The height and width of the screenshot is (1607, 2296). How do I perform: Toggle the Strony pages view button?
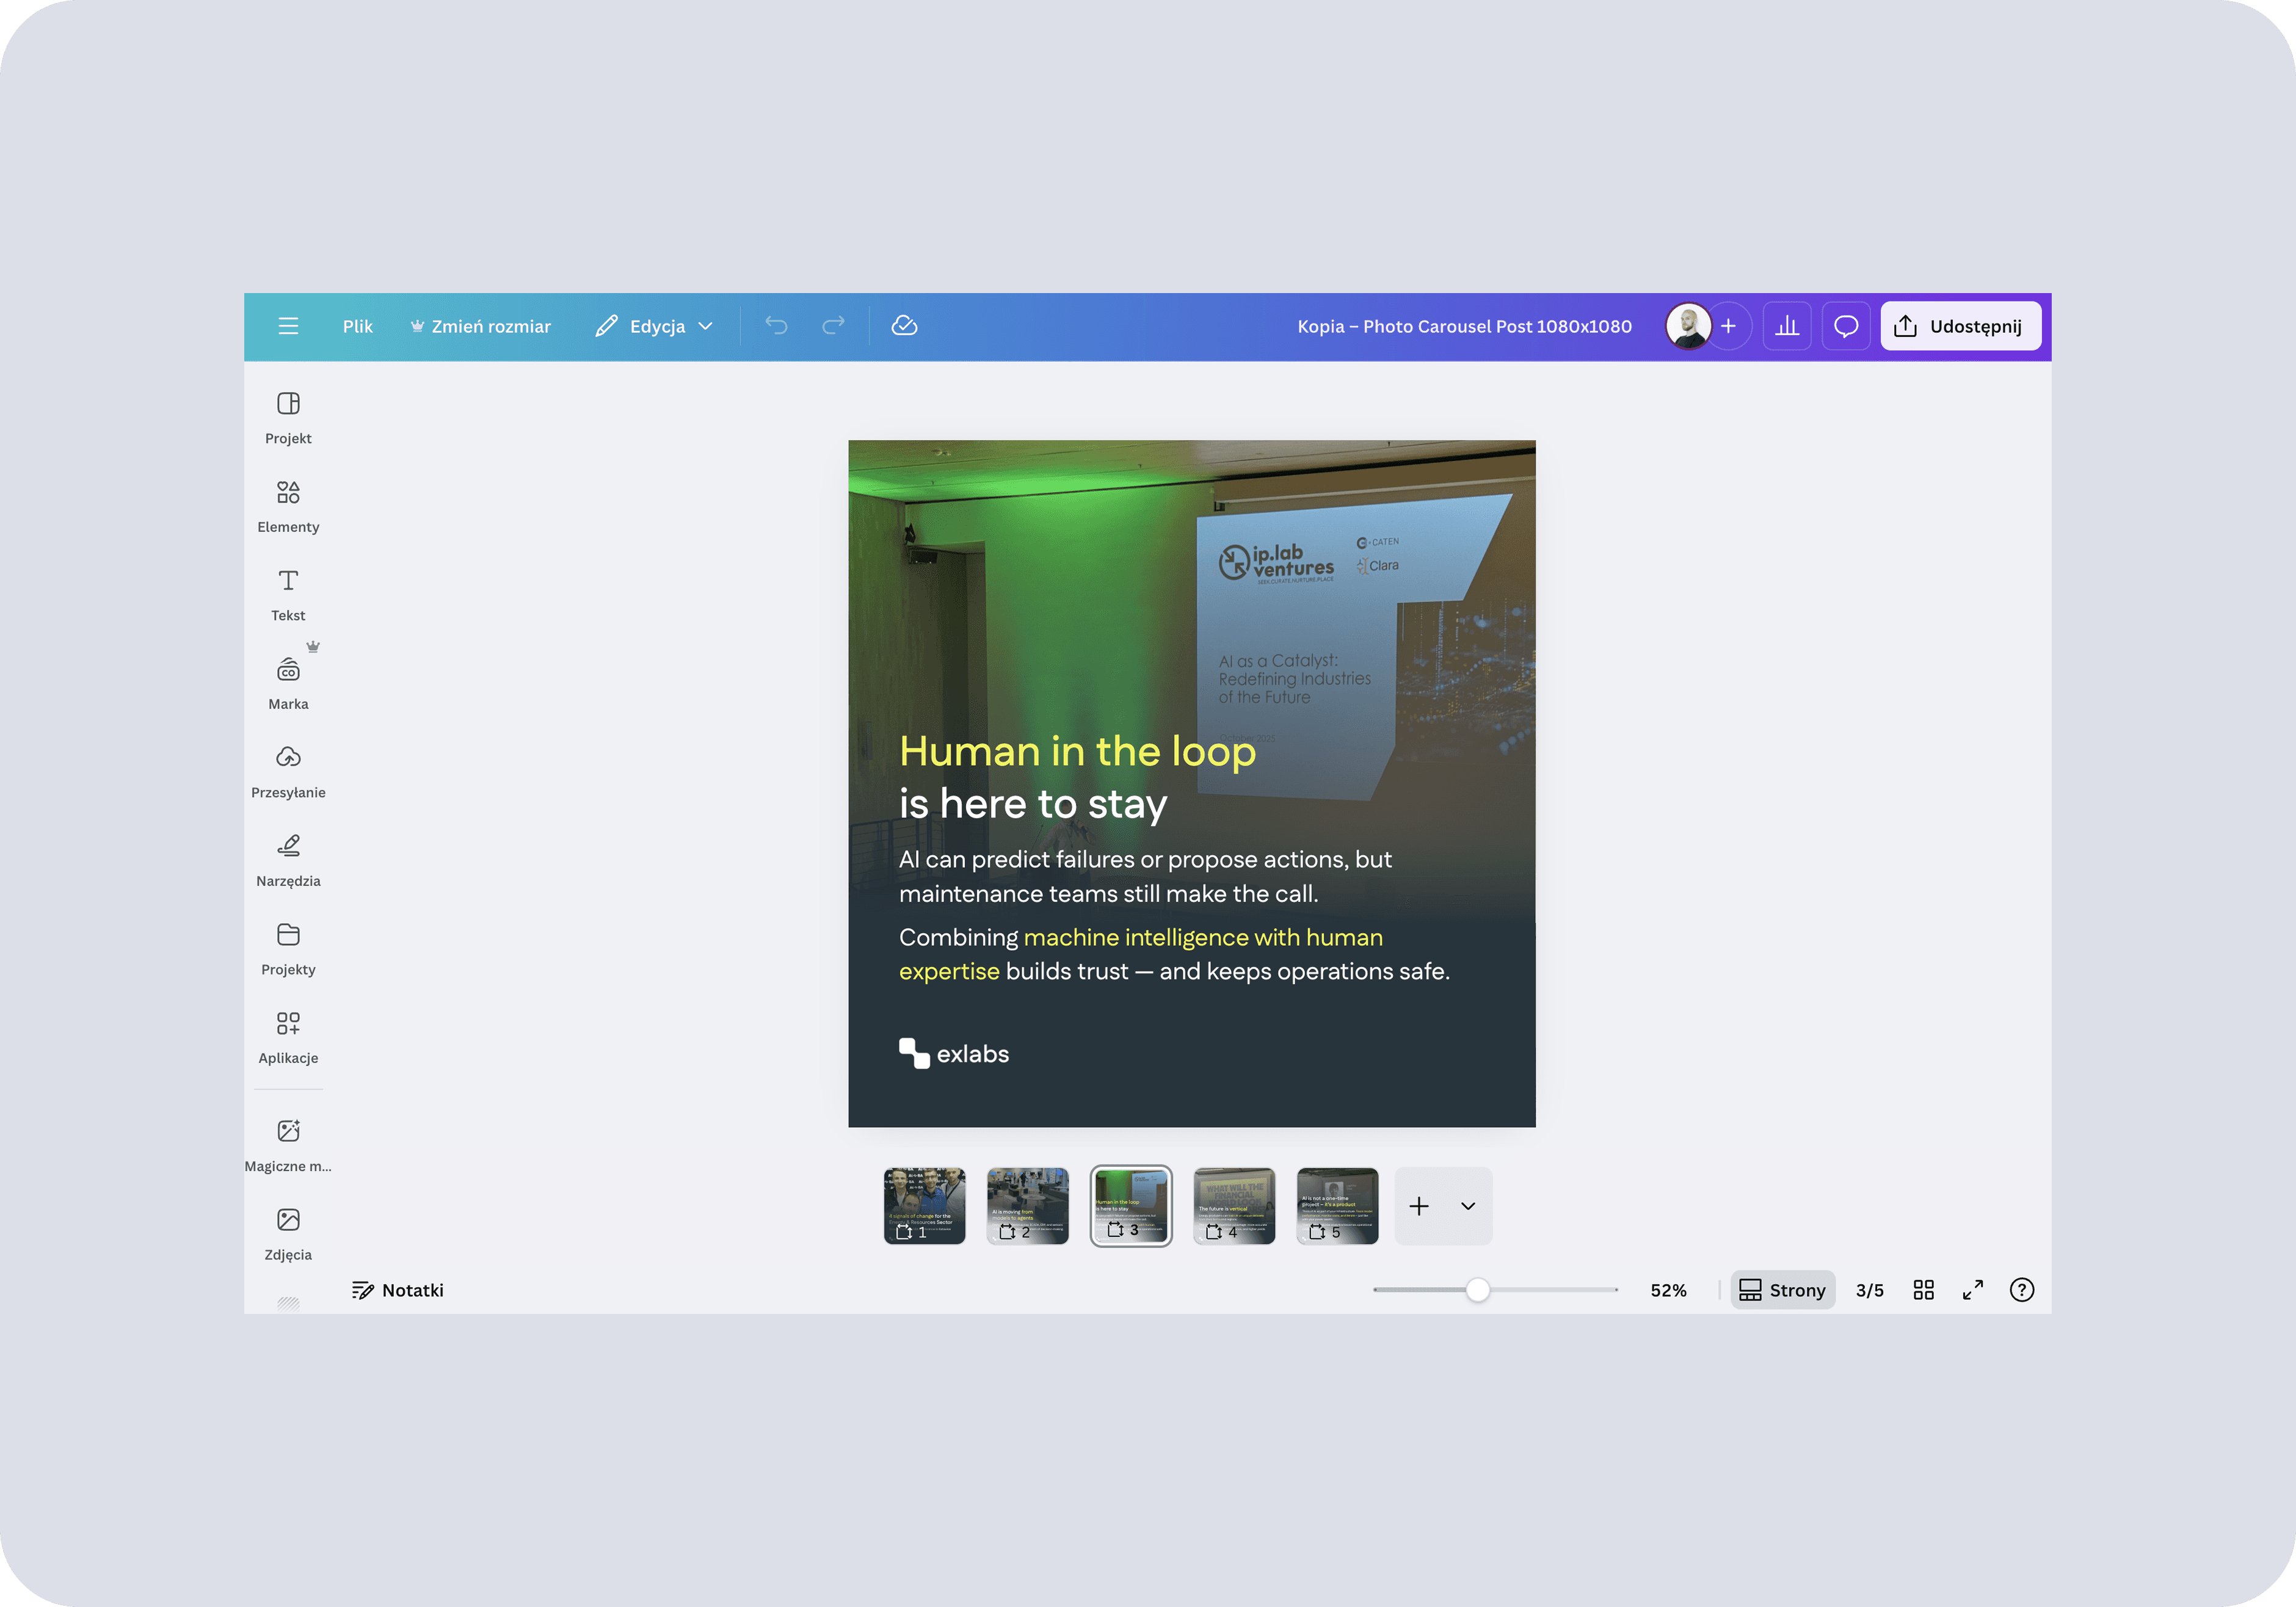1783,1290
